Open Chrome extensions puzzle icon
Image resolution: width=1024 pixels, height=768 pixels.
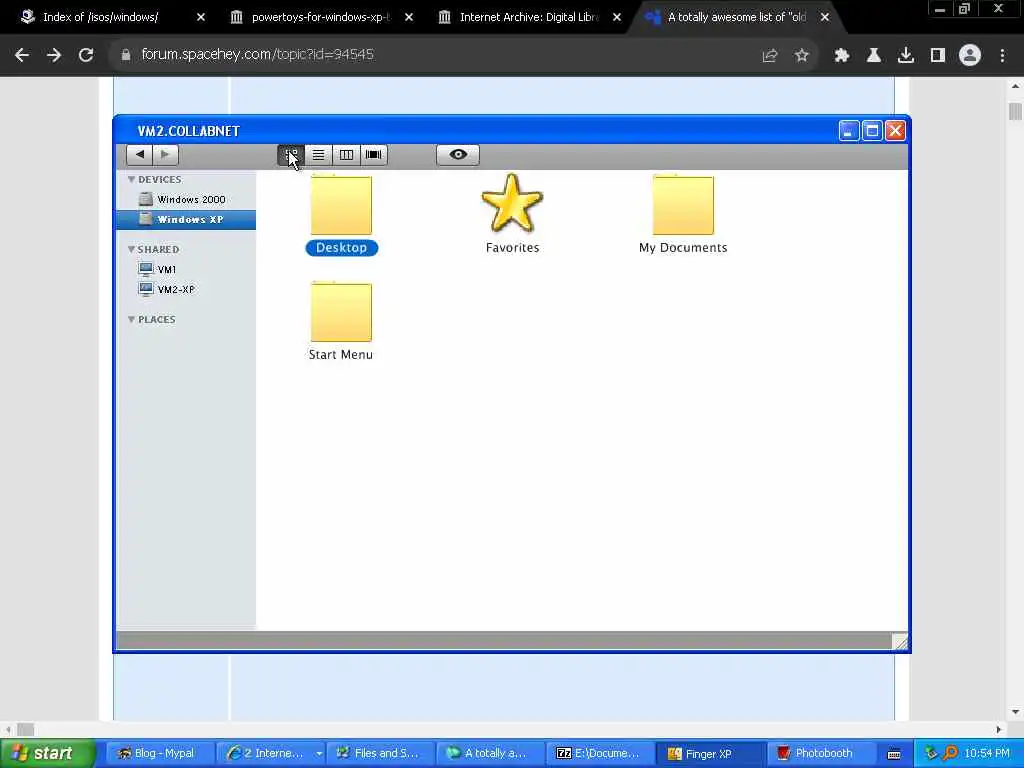coord(842,56)
